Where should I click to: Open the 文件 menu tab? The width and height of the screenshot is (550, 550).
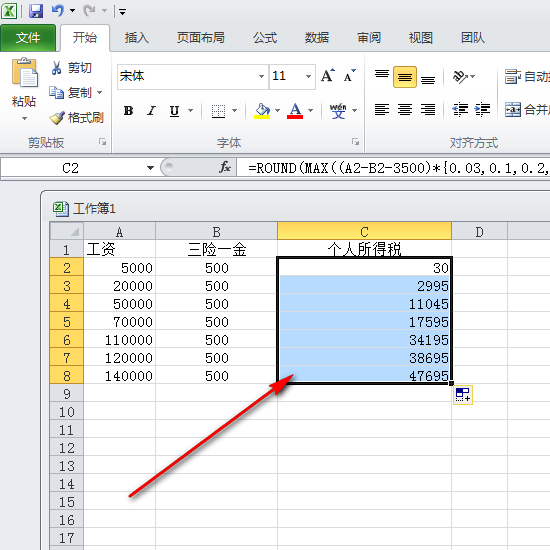[x=28, y=38]
